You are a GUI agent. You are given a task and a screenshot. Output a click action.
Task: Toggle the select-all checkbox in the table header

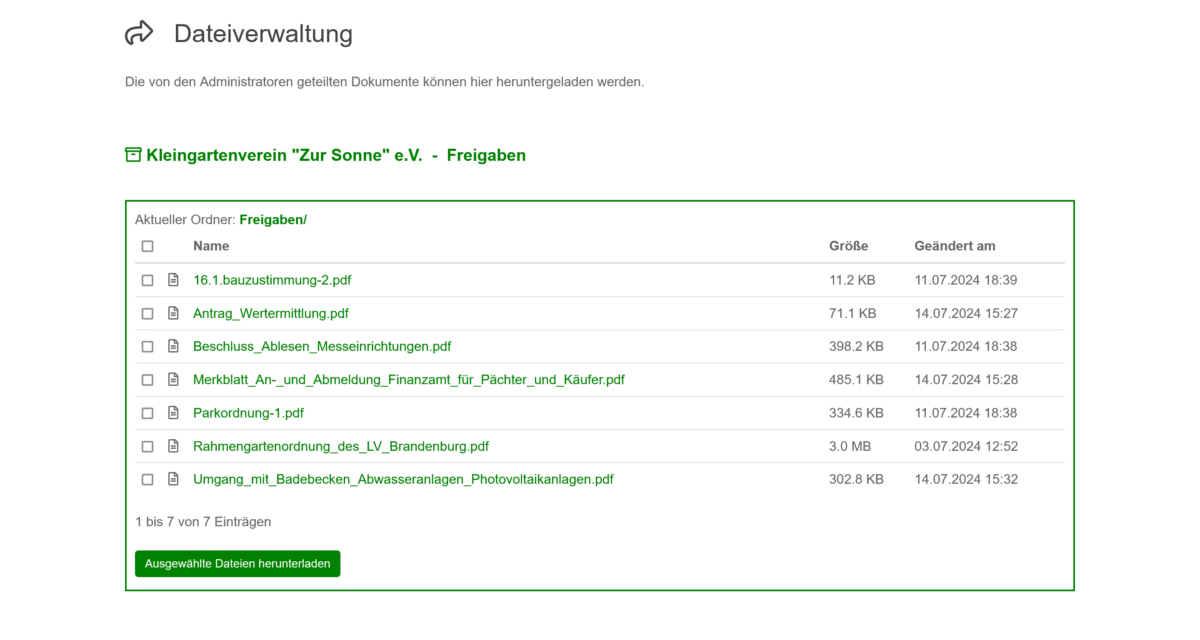(x=147, y=246)
